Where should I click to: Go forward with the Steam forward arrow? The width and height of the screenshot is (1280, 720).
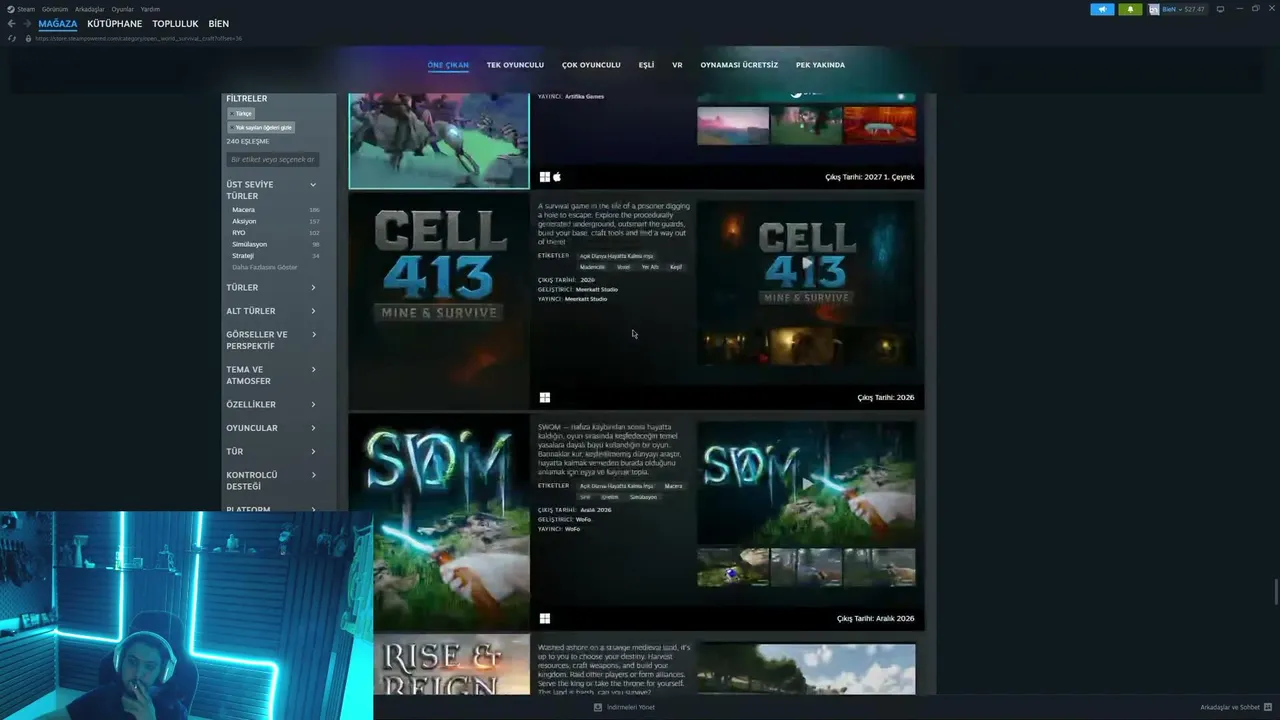coord(26,24)
